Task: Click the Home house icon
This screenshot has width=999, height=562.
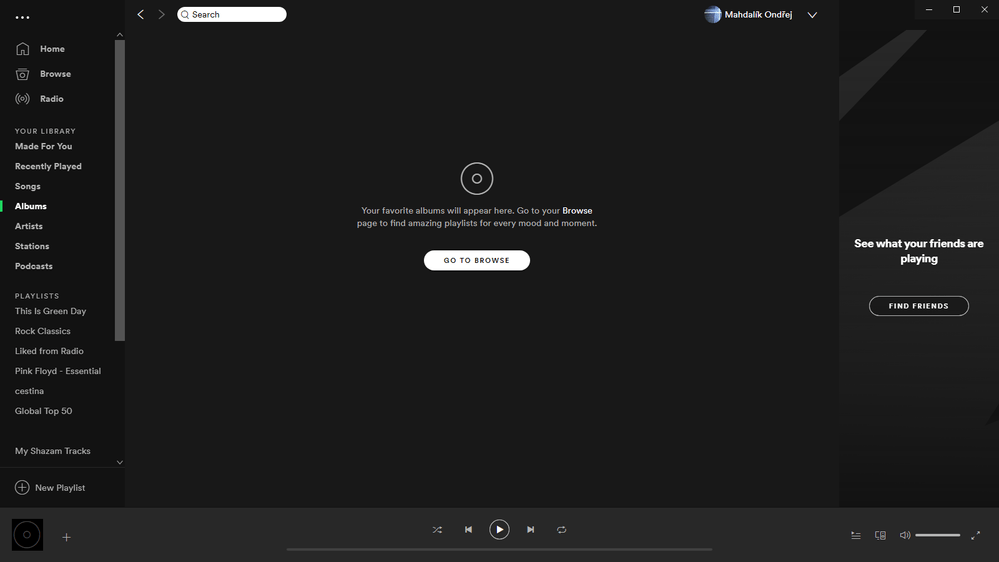Action: [22, 48]
